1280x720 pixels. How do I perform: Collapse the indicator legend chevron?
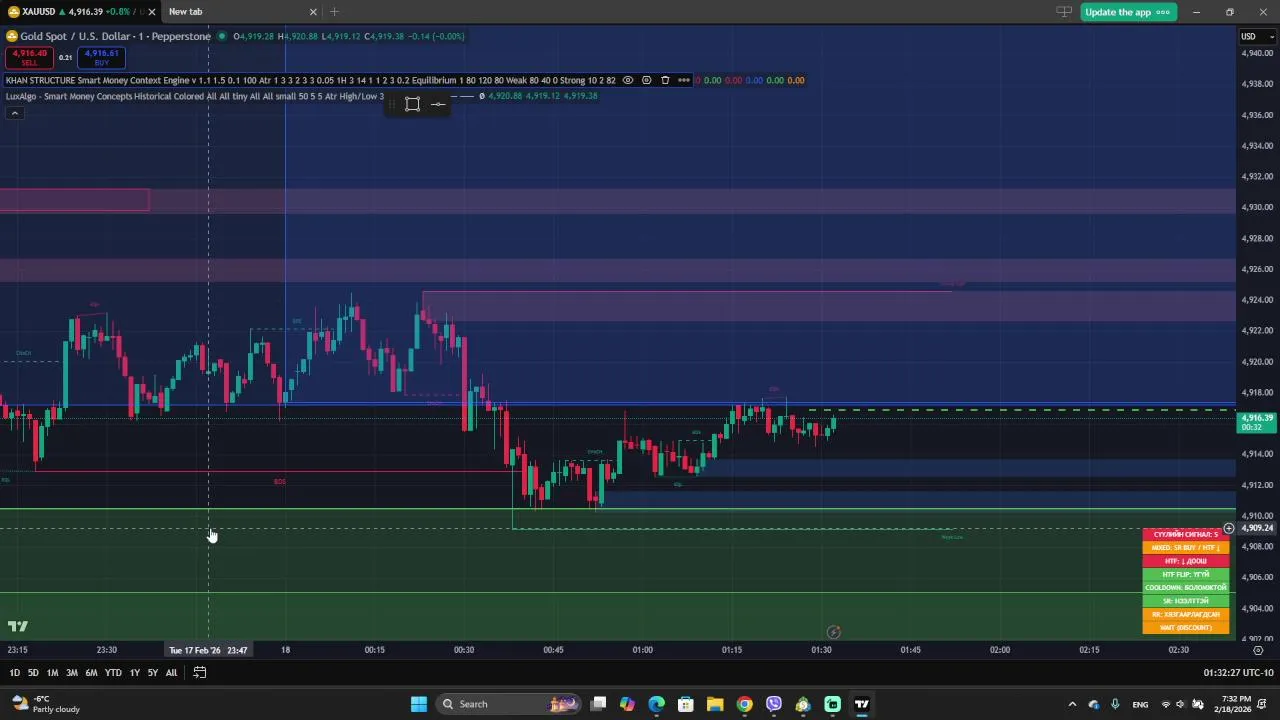pyautogui.click(x=14, y=113)
